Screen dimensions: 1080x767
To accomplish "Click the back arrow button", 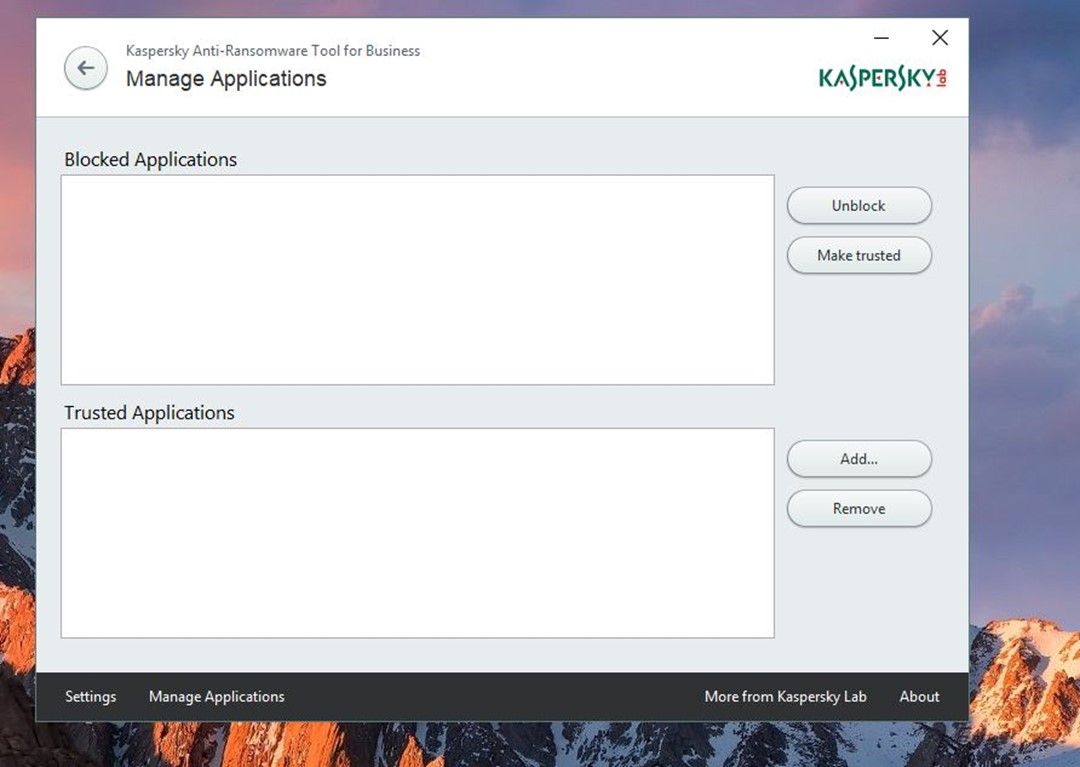I will (x=86, y=68).
